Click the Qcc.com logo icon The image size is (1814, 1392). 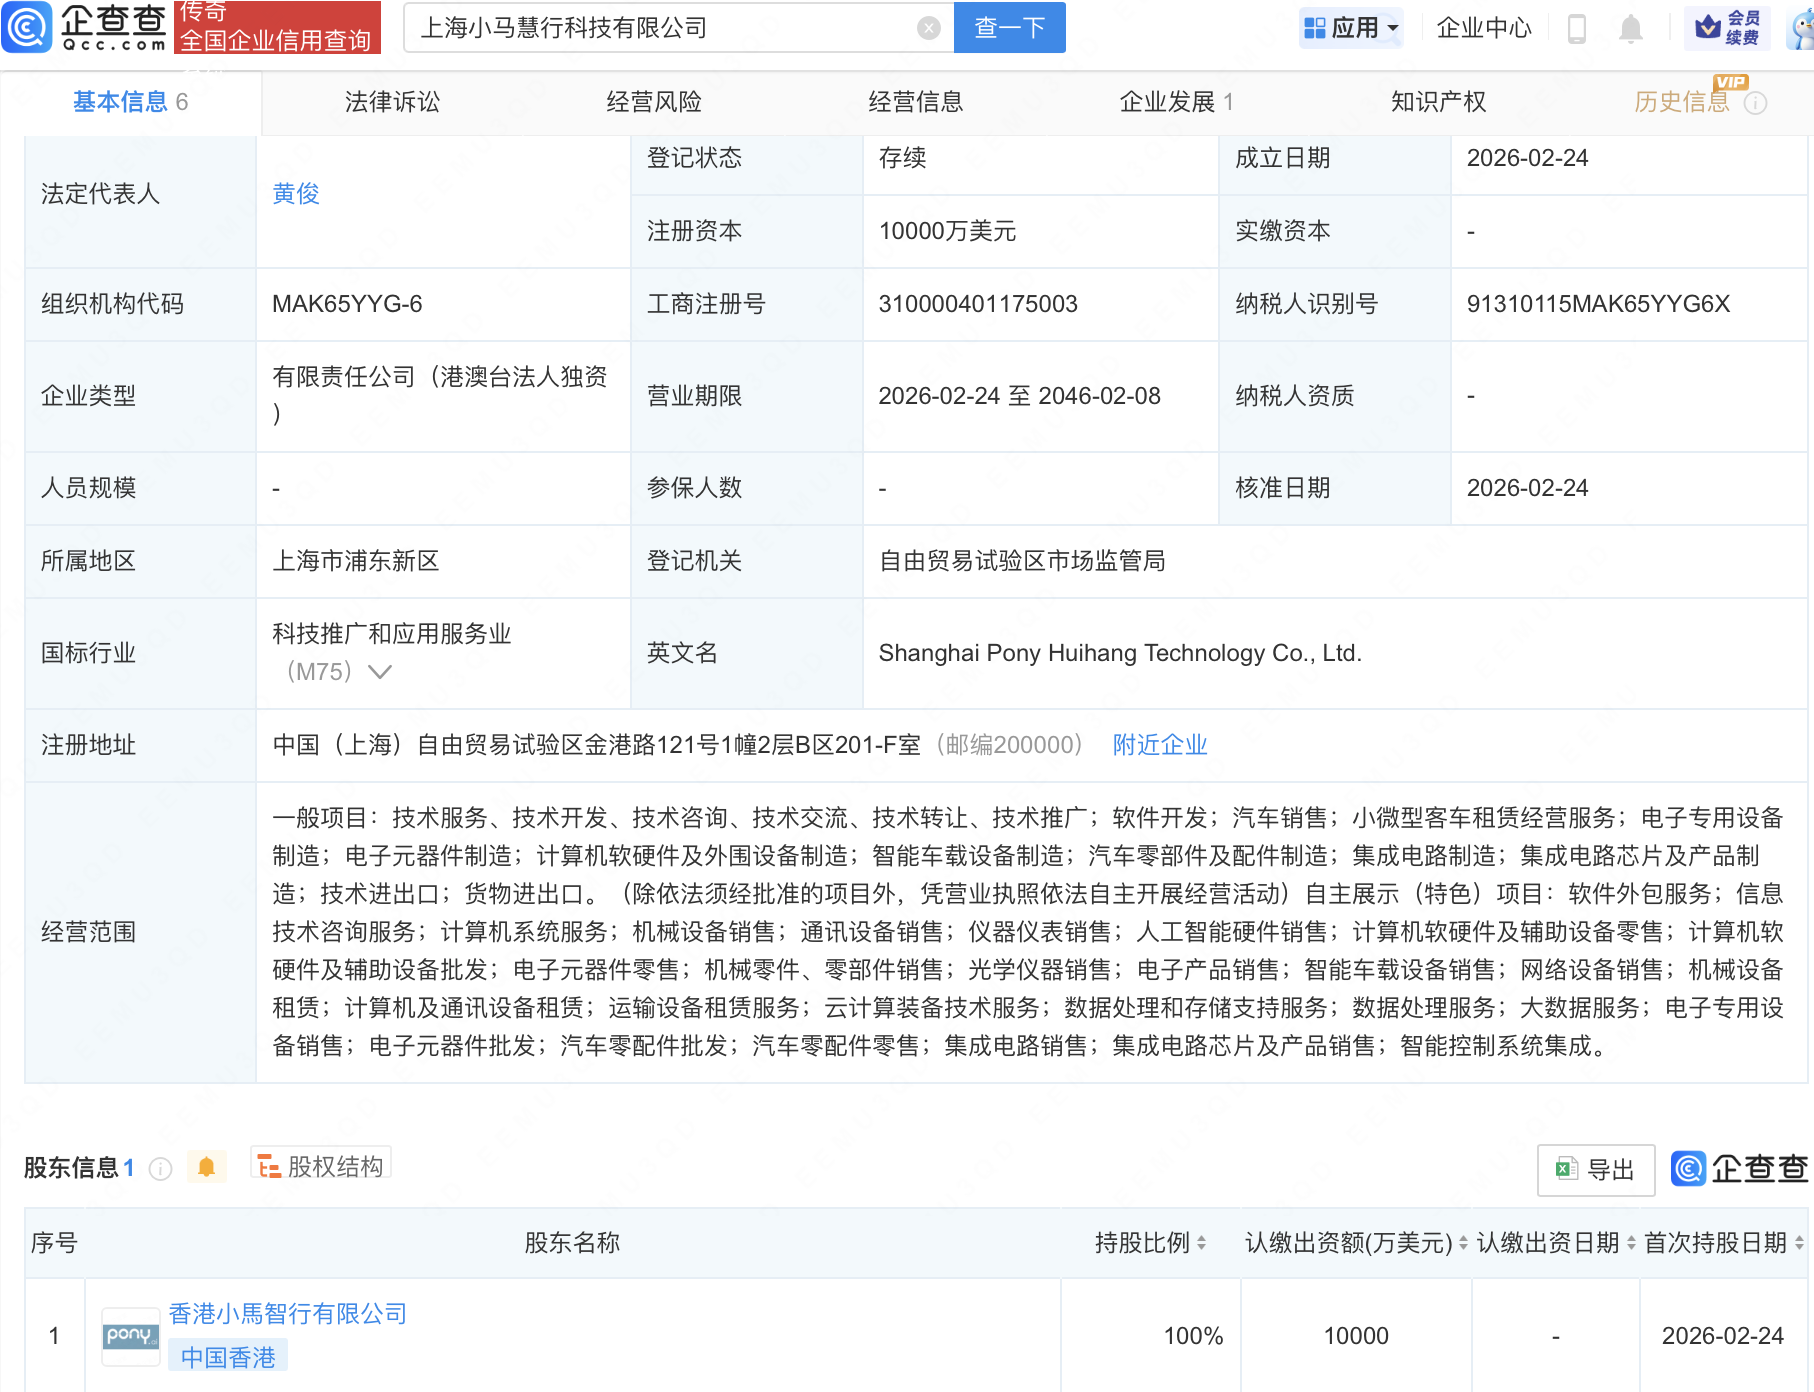(x=27, y=27)
